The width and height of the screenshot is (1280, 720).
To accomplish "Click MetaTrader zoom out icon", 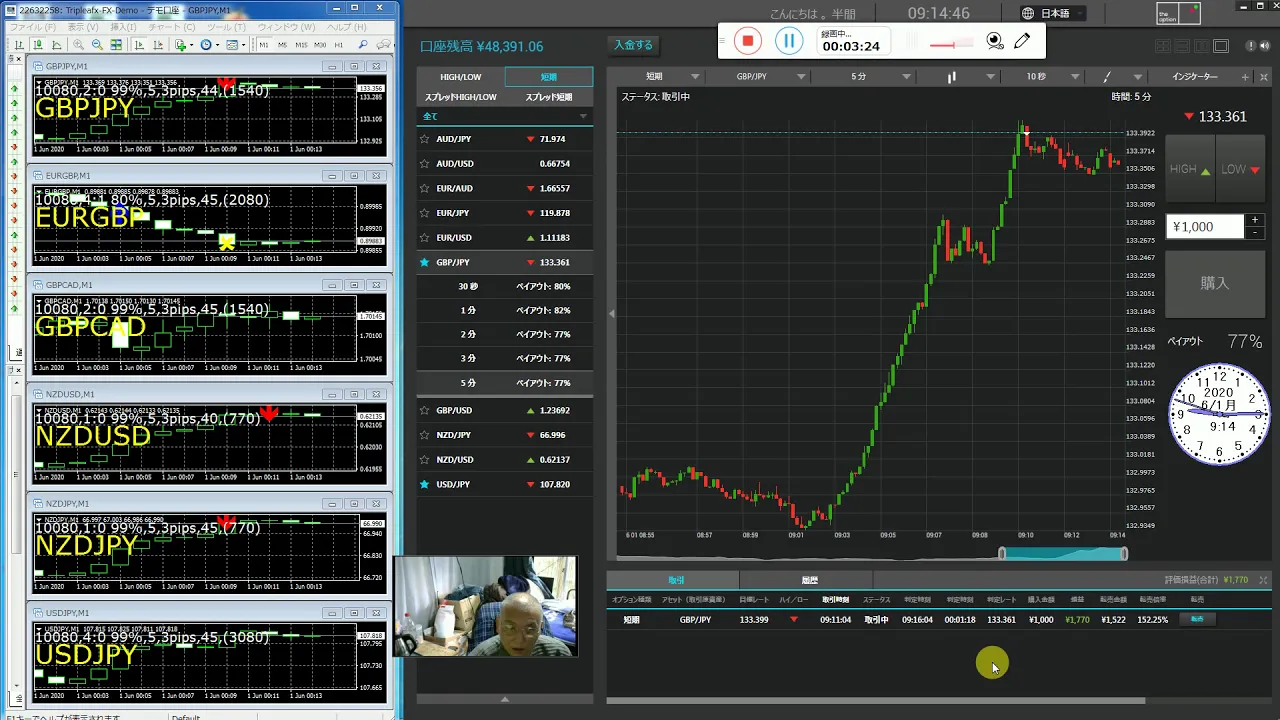I will click(97, 44).
